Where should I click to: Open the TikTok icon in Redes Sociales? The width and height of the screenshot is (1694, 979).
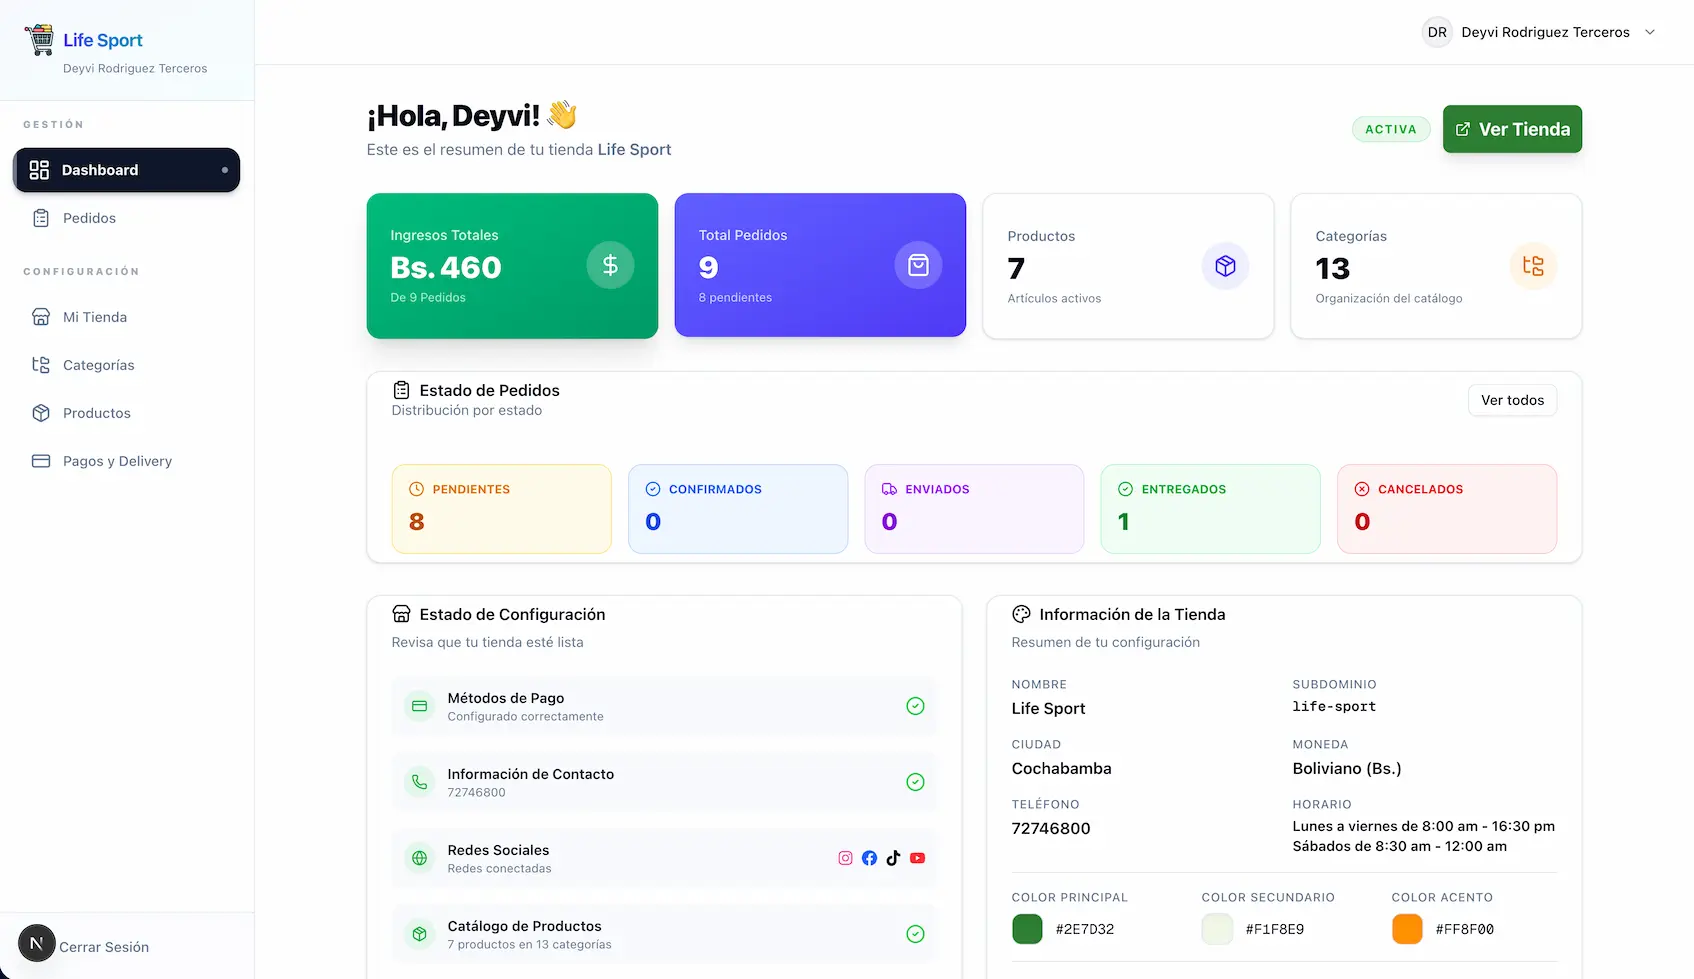click(x=893, y=858)
